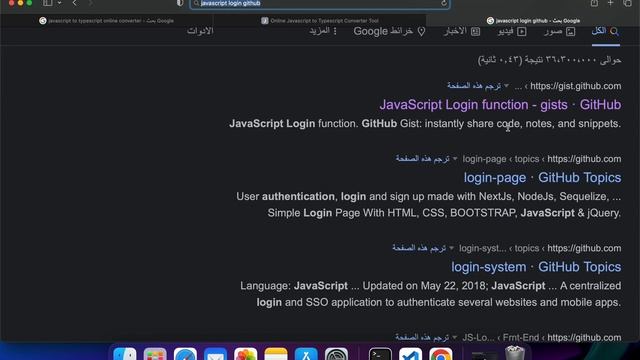This screenshot has height=360, width=640.
Task: Click the result count text حوالي ٣٦٬٣٠٠٬٠٠٠ نتيجة
Action: tap(549, 60)
